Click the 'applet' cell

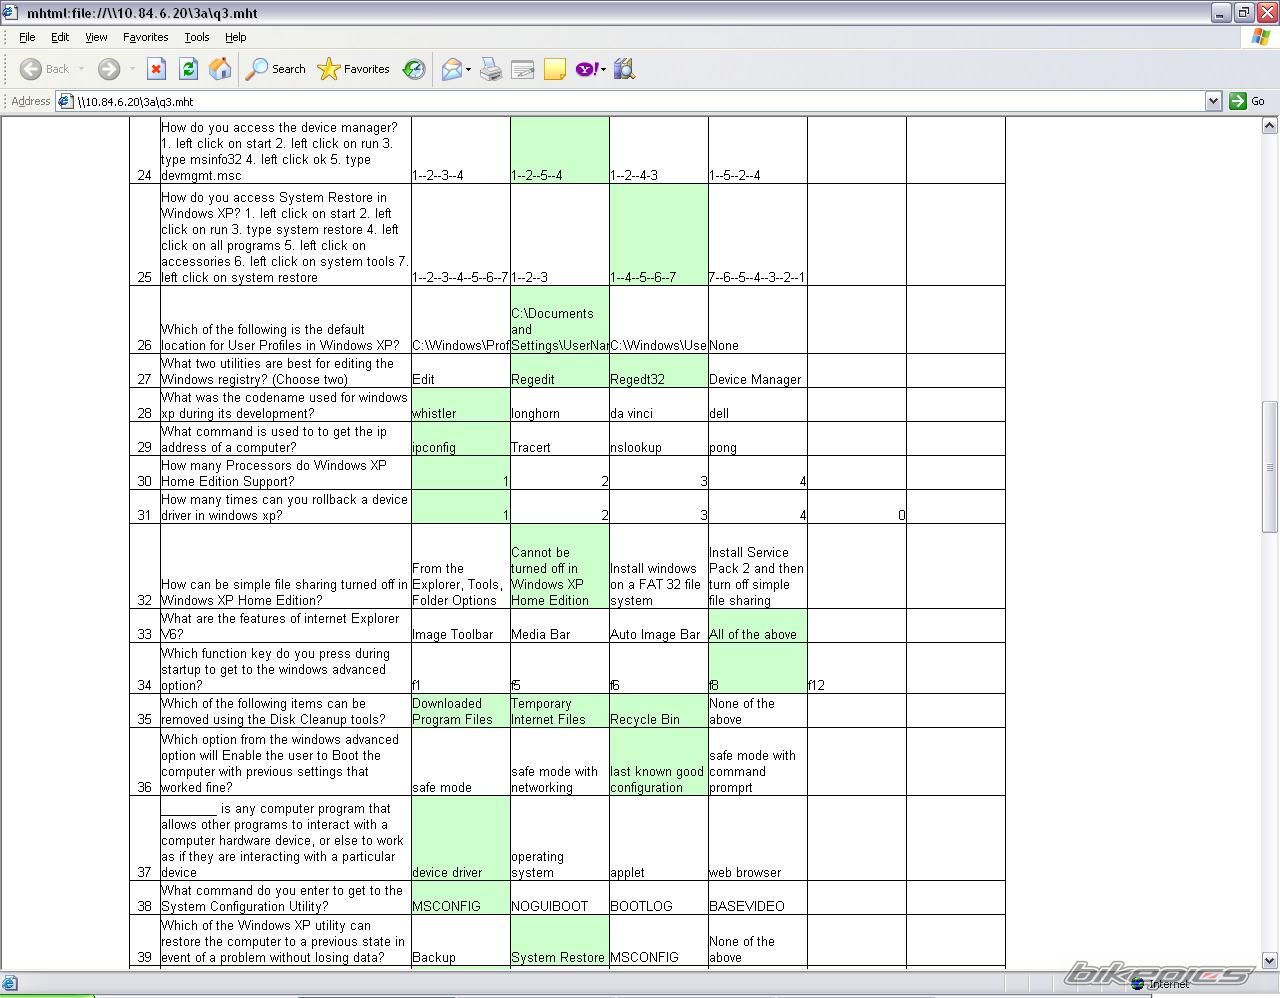tap(658, 839)
